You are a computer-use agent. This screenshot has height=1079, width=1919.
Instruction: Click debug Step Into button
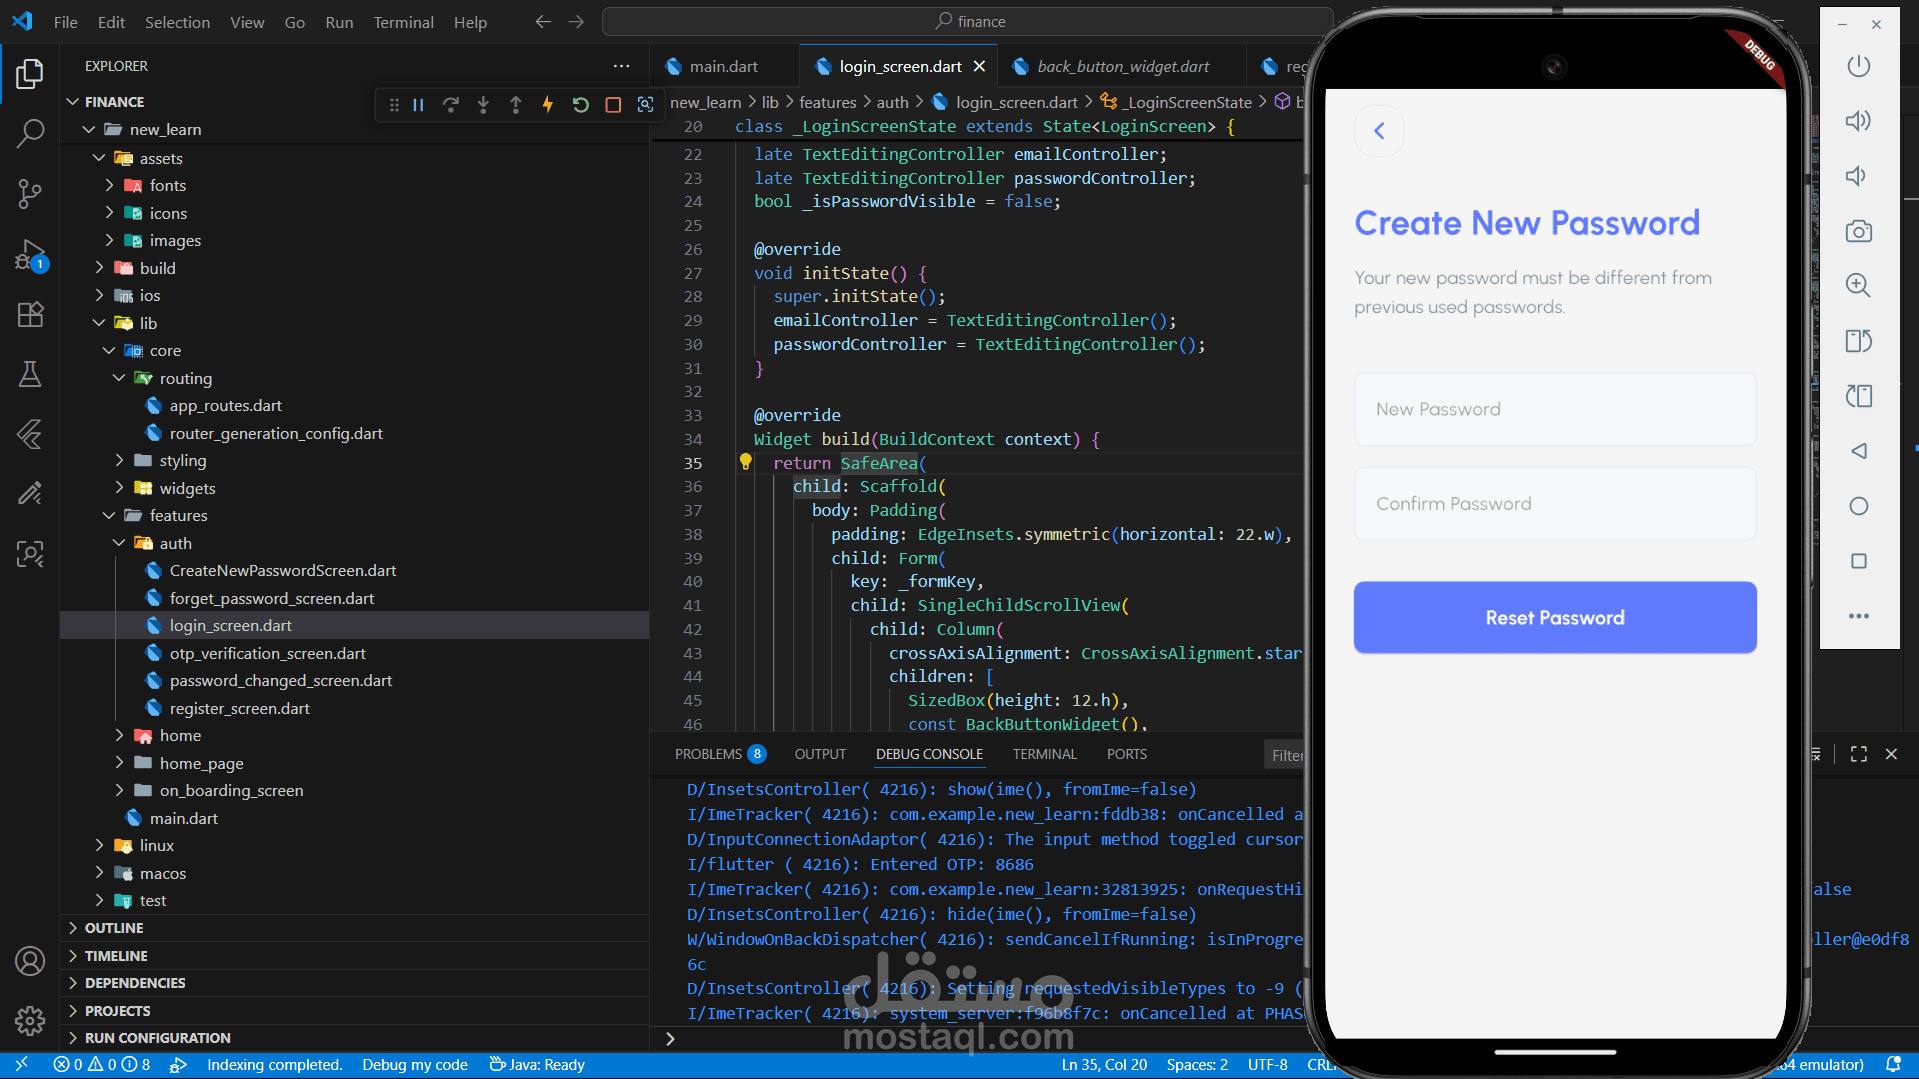click(x=483, y=104)
